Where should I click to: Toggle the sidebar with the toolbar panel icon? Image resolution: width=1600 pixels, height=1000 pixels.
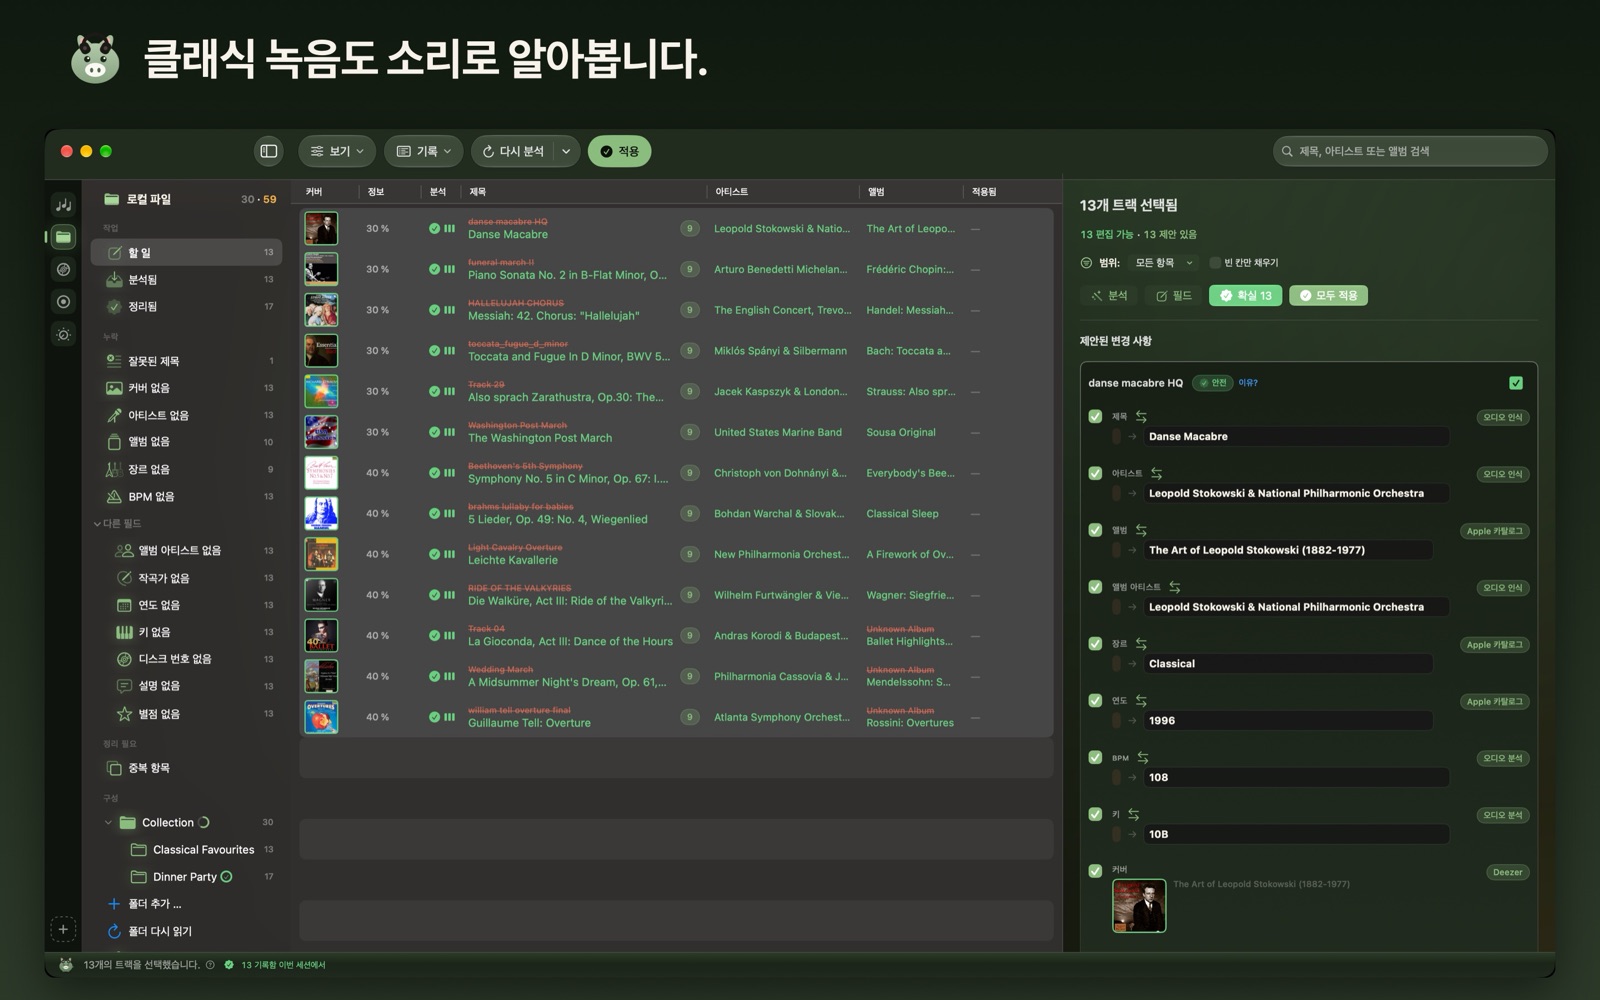click(x=269, y=151)
